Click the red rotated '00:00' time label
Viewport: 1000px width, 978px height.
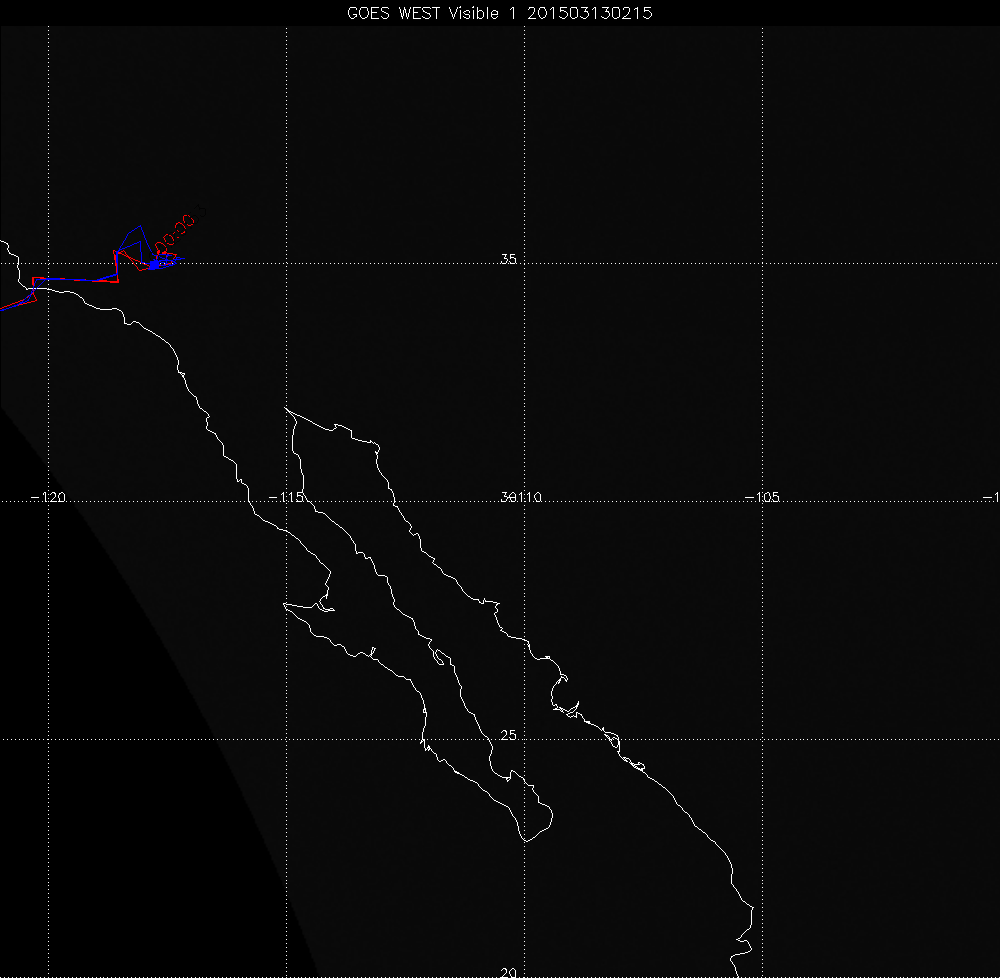coord(174,233)
